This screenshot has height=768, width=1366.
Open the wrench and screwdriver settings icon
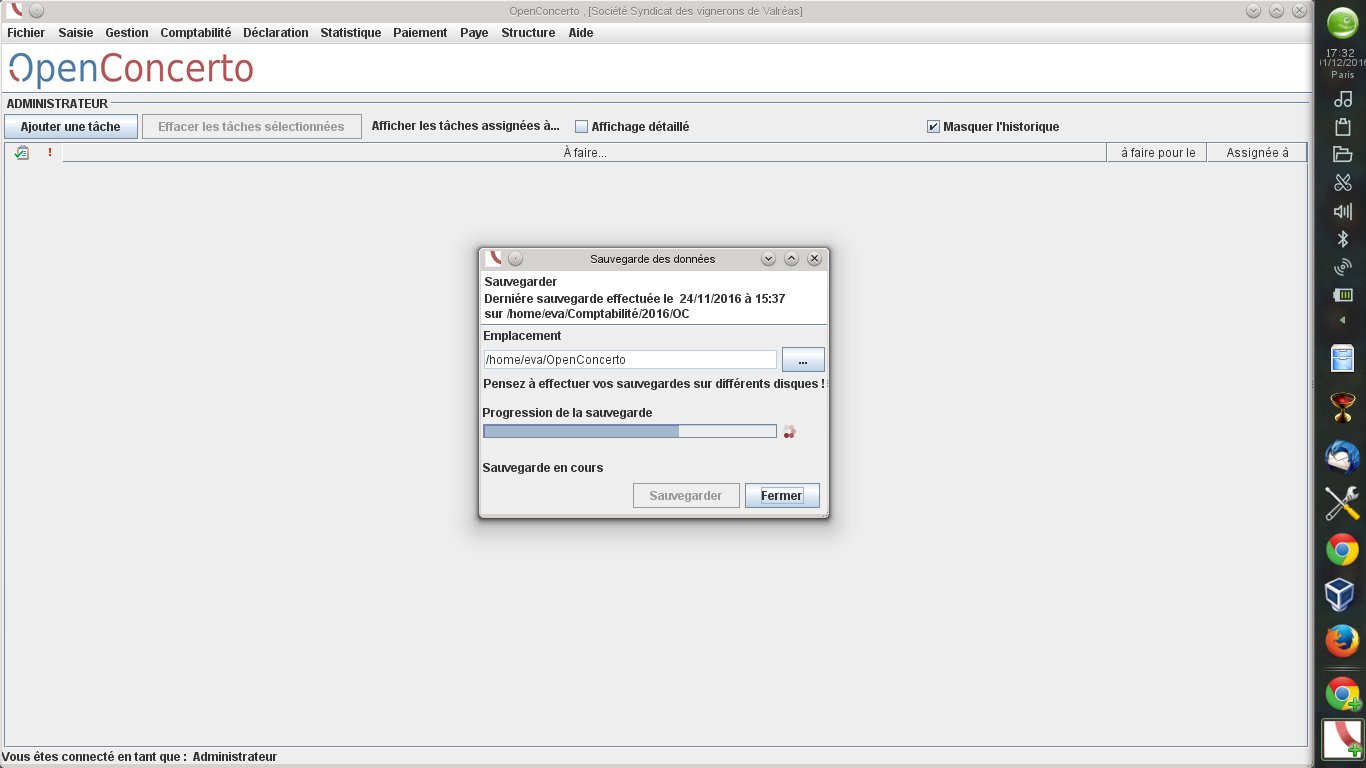tap(1342, 503)
